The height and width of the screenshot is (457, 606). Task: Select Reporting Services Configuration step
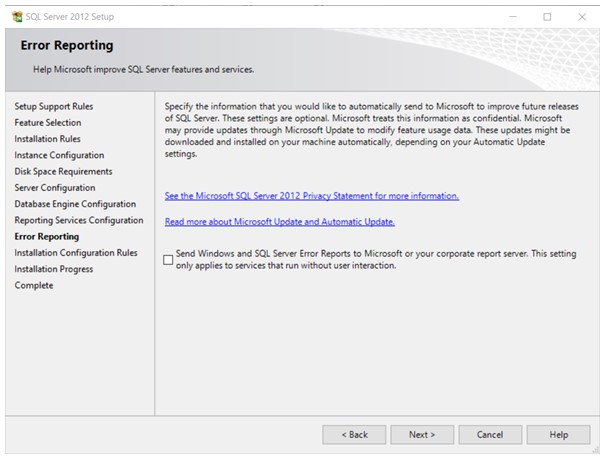click(79, 220)
